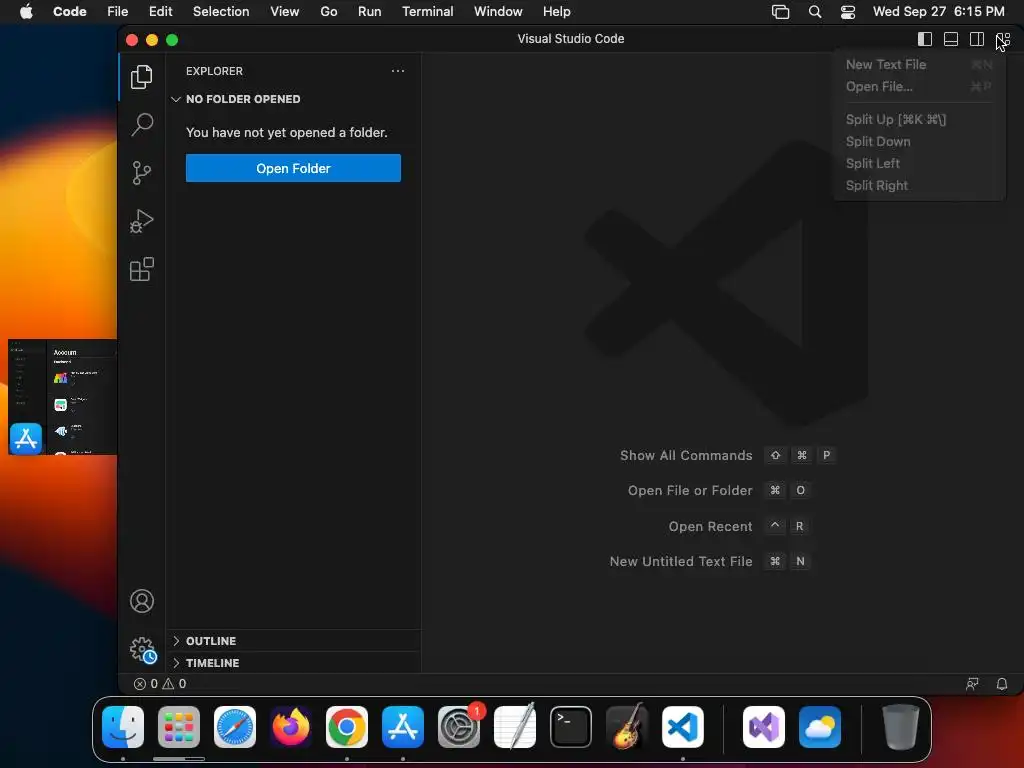Open the Apple menu

pos(26,12)
